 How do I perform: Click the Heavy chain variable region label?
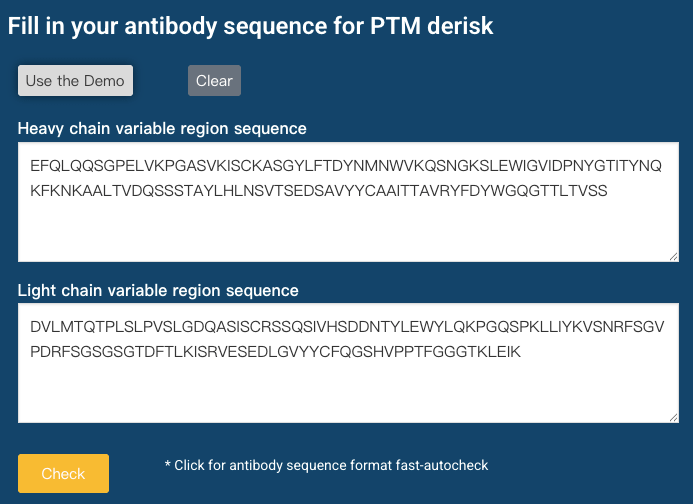point(162,129)
